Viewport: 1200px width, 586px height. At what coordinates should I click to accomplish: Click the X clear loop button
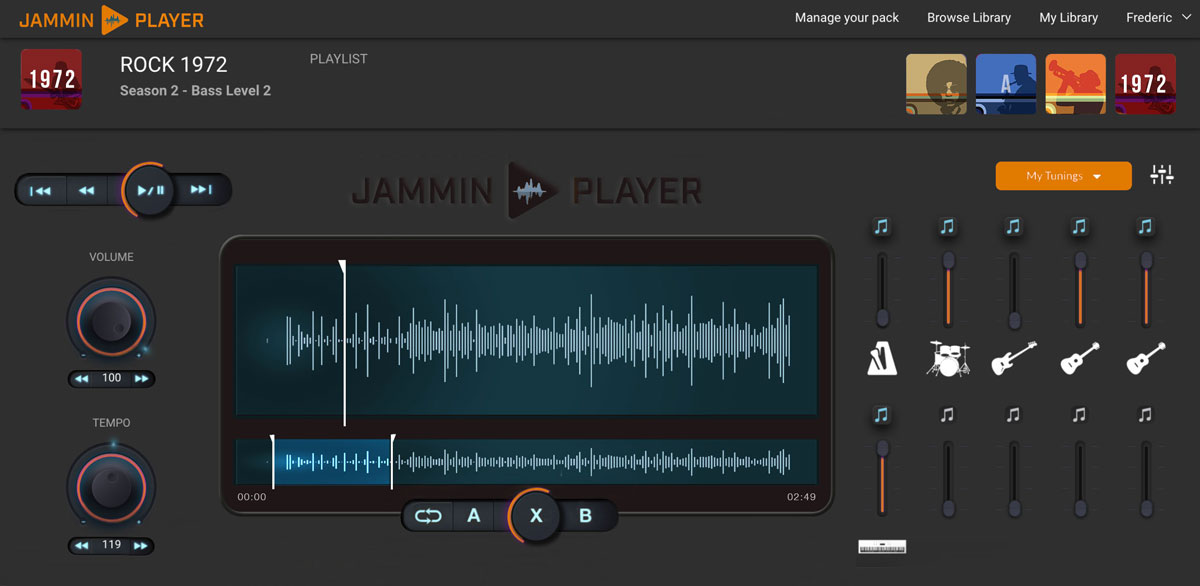pos(536,516)
